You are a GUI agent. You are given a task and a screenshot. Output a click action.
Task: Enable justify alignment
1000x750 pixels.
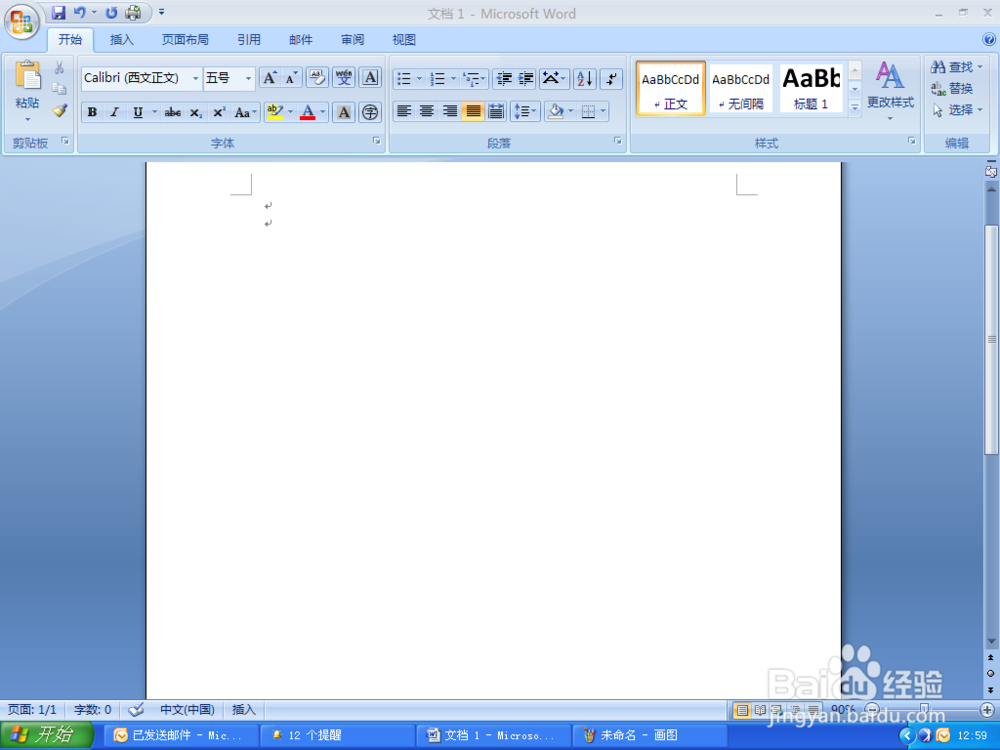[472, 112]
